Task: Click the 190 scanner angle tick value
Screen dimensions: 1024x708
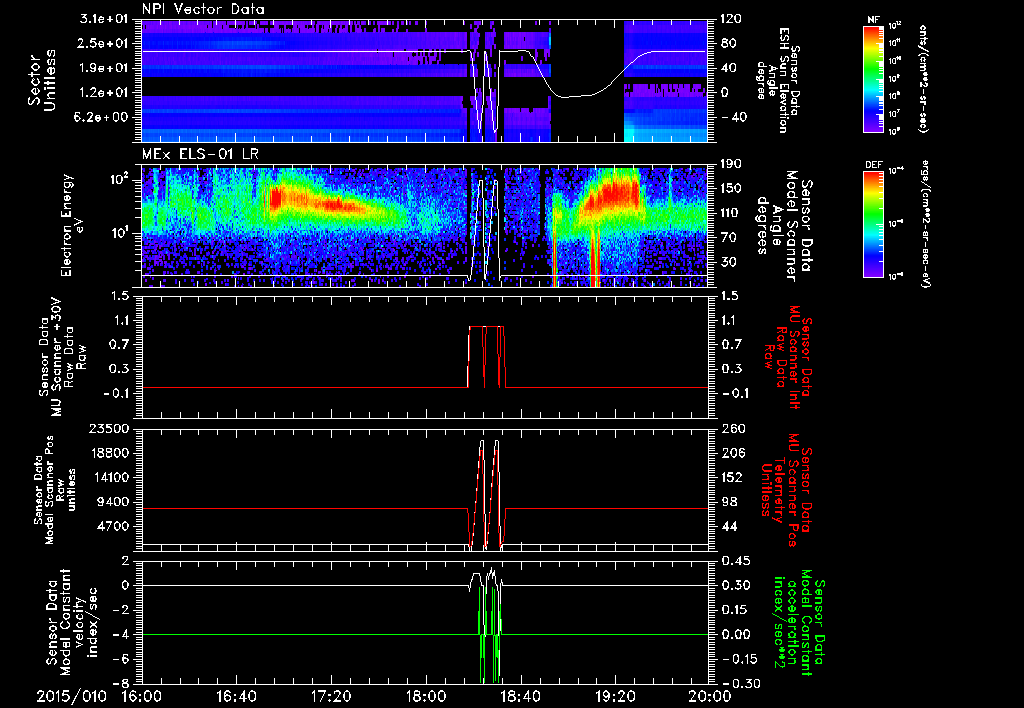Action: point(731,164)
